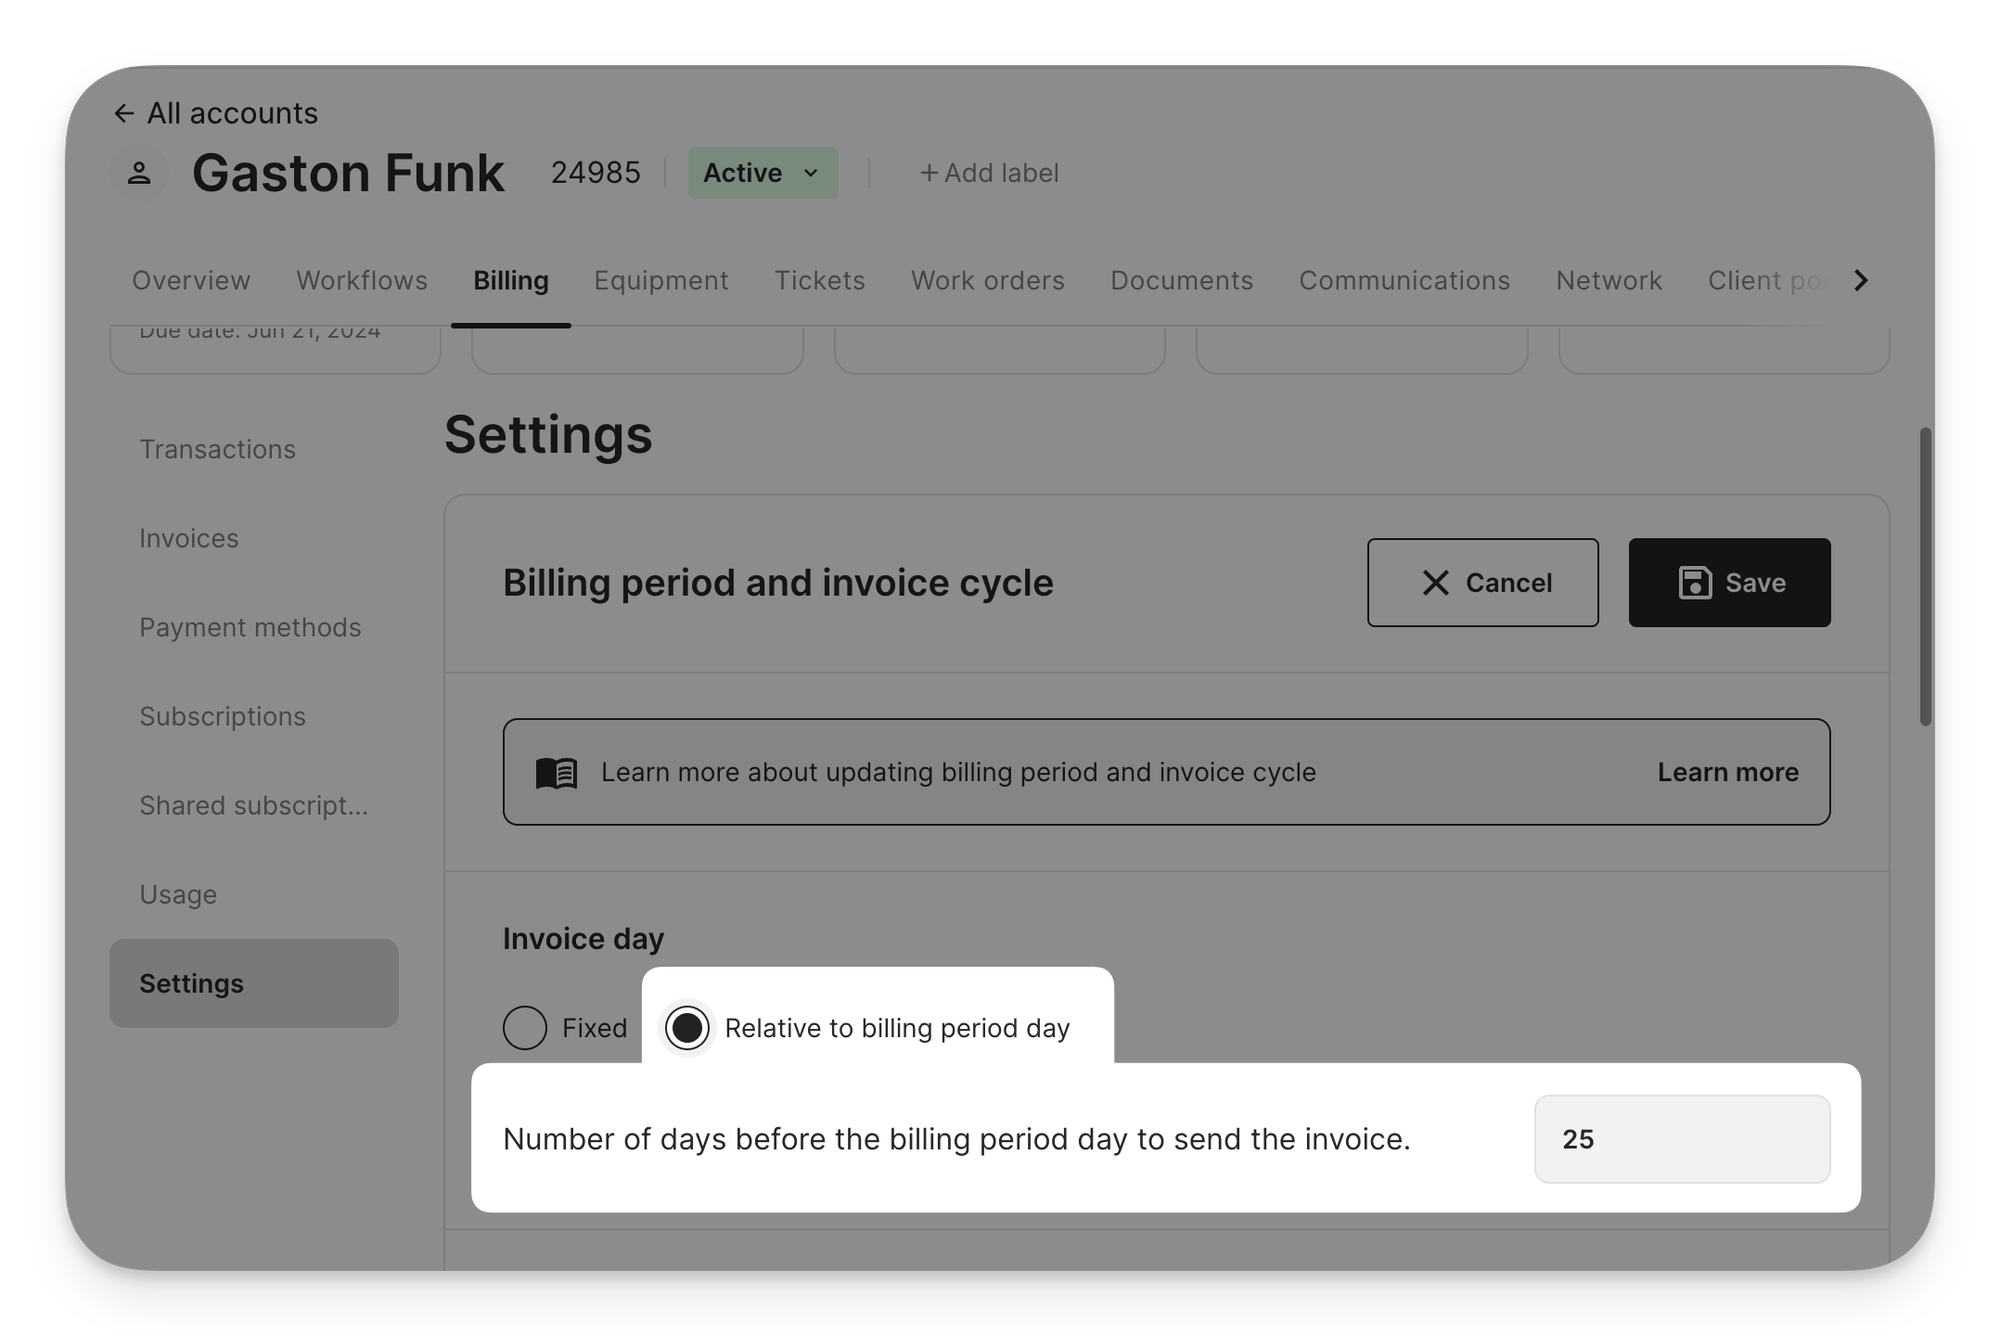Click account number 24985
2000x1336 pixels.
[595, 173]
